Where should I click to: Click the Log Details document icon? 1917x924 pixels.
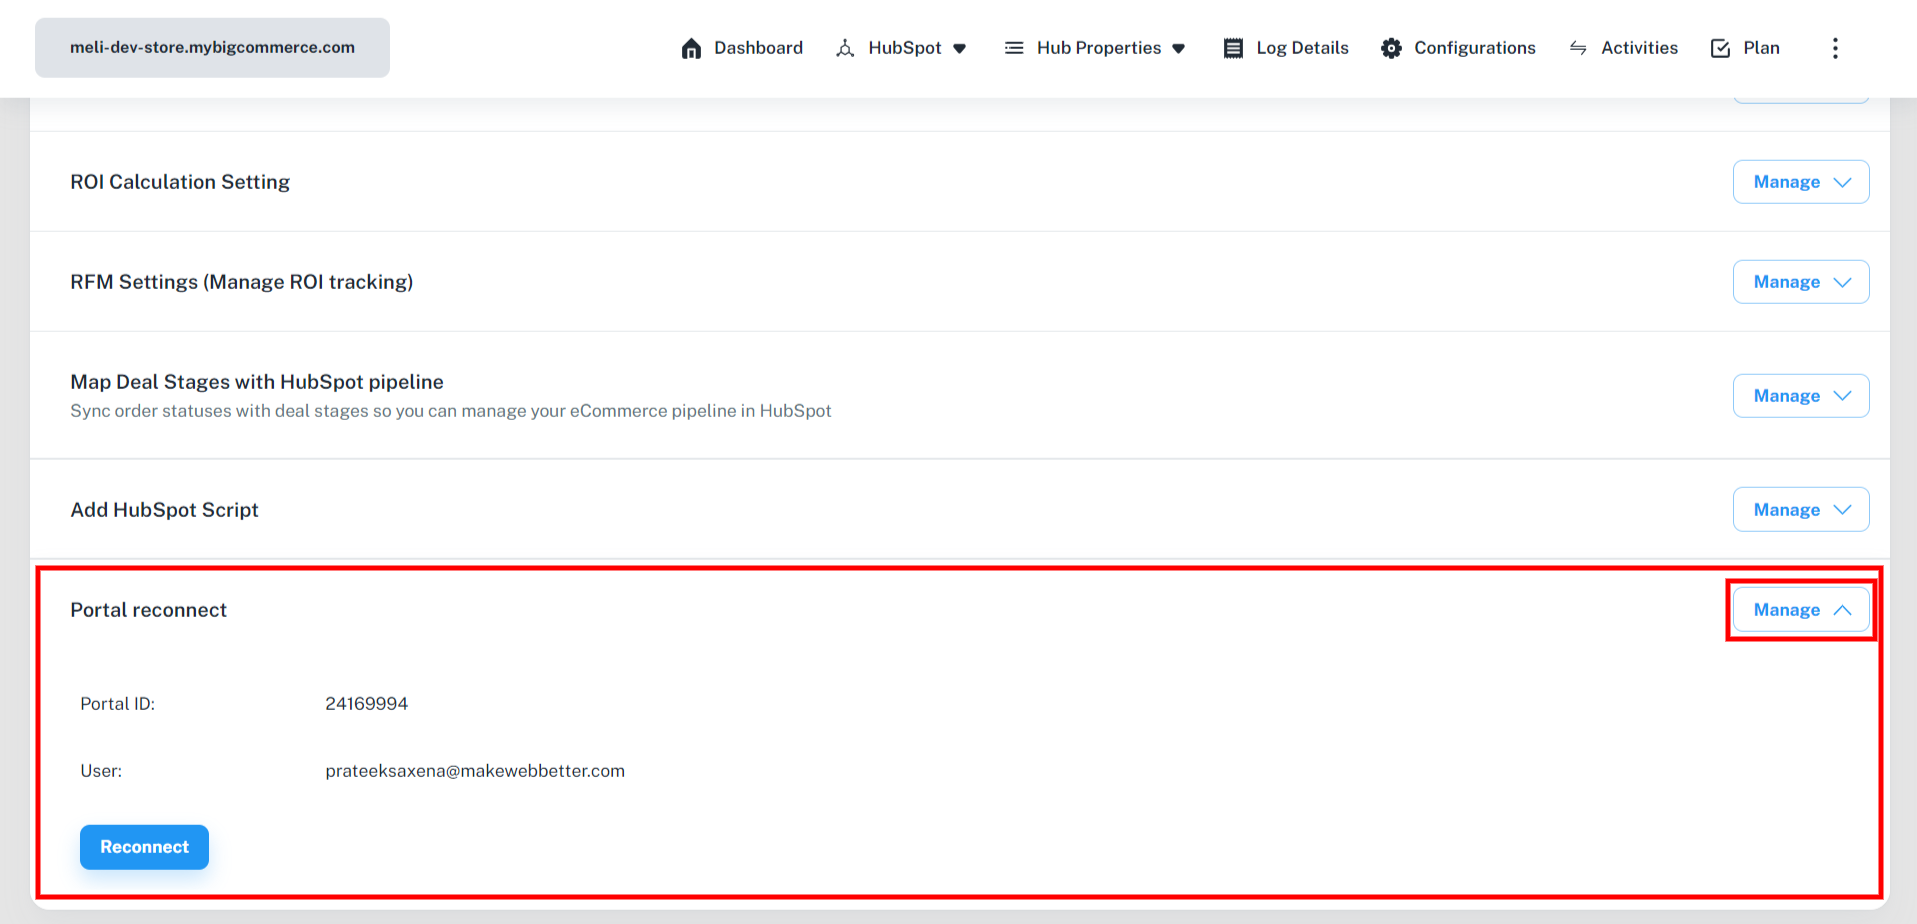coord(1233,48)
